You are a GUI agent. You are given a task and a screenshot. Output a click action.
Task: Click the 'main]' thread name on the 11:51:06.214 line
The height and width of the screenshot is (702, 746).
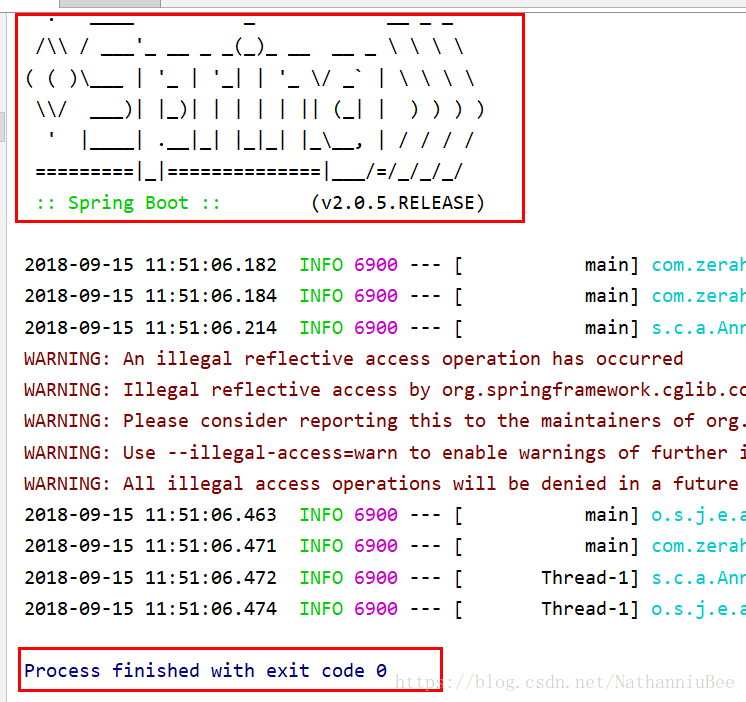[x=612, y=328]
